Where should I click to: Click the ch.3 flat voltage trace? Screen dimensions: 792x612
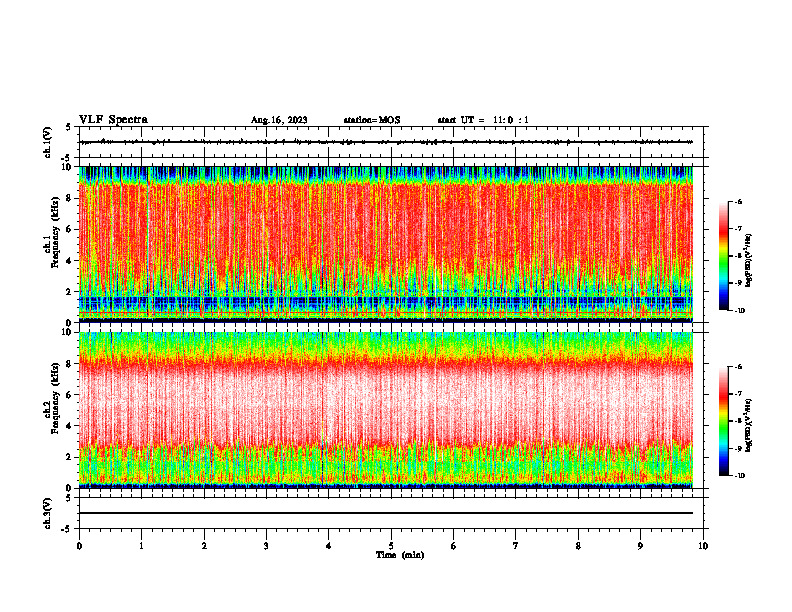point(386,513)
